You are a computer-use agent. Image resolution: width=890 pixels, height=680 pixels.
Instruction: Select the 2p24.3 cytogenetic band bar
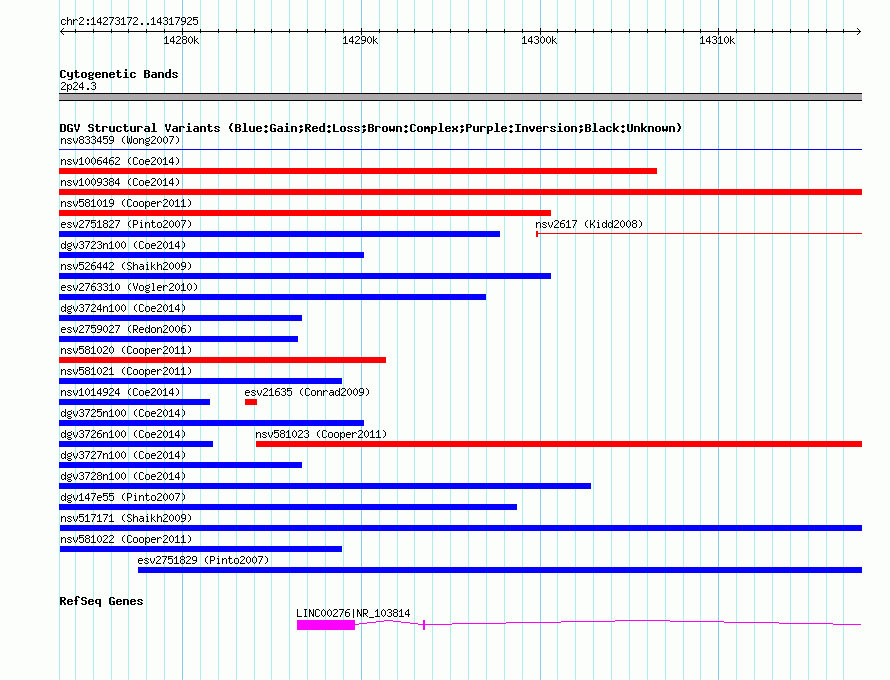pos(460,97)
